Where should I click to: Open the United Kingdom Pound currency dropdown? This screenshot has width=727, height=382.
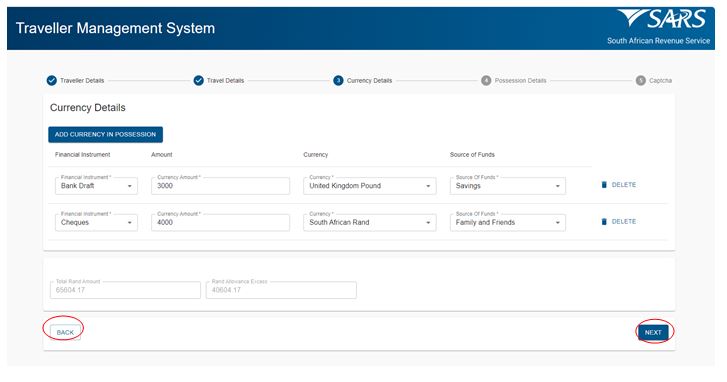pos(370,185)
